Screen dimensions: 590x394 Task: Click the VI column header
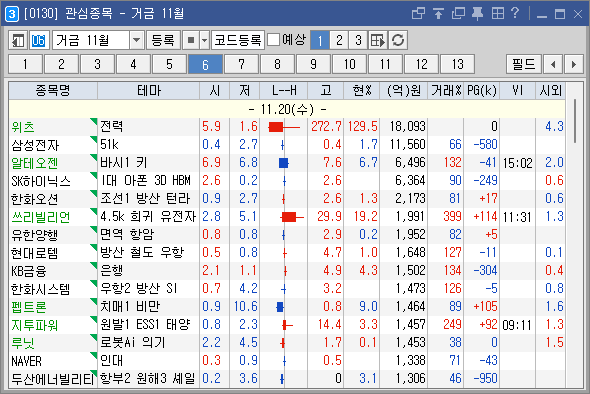click(517, 91)
